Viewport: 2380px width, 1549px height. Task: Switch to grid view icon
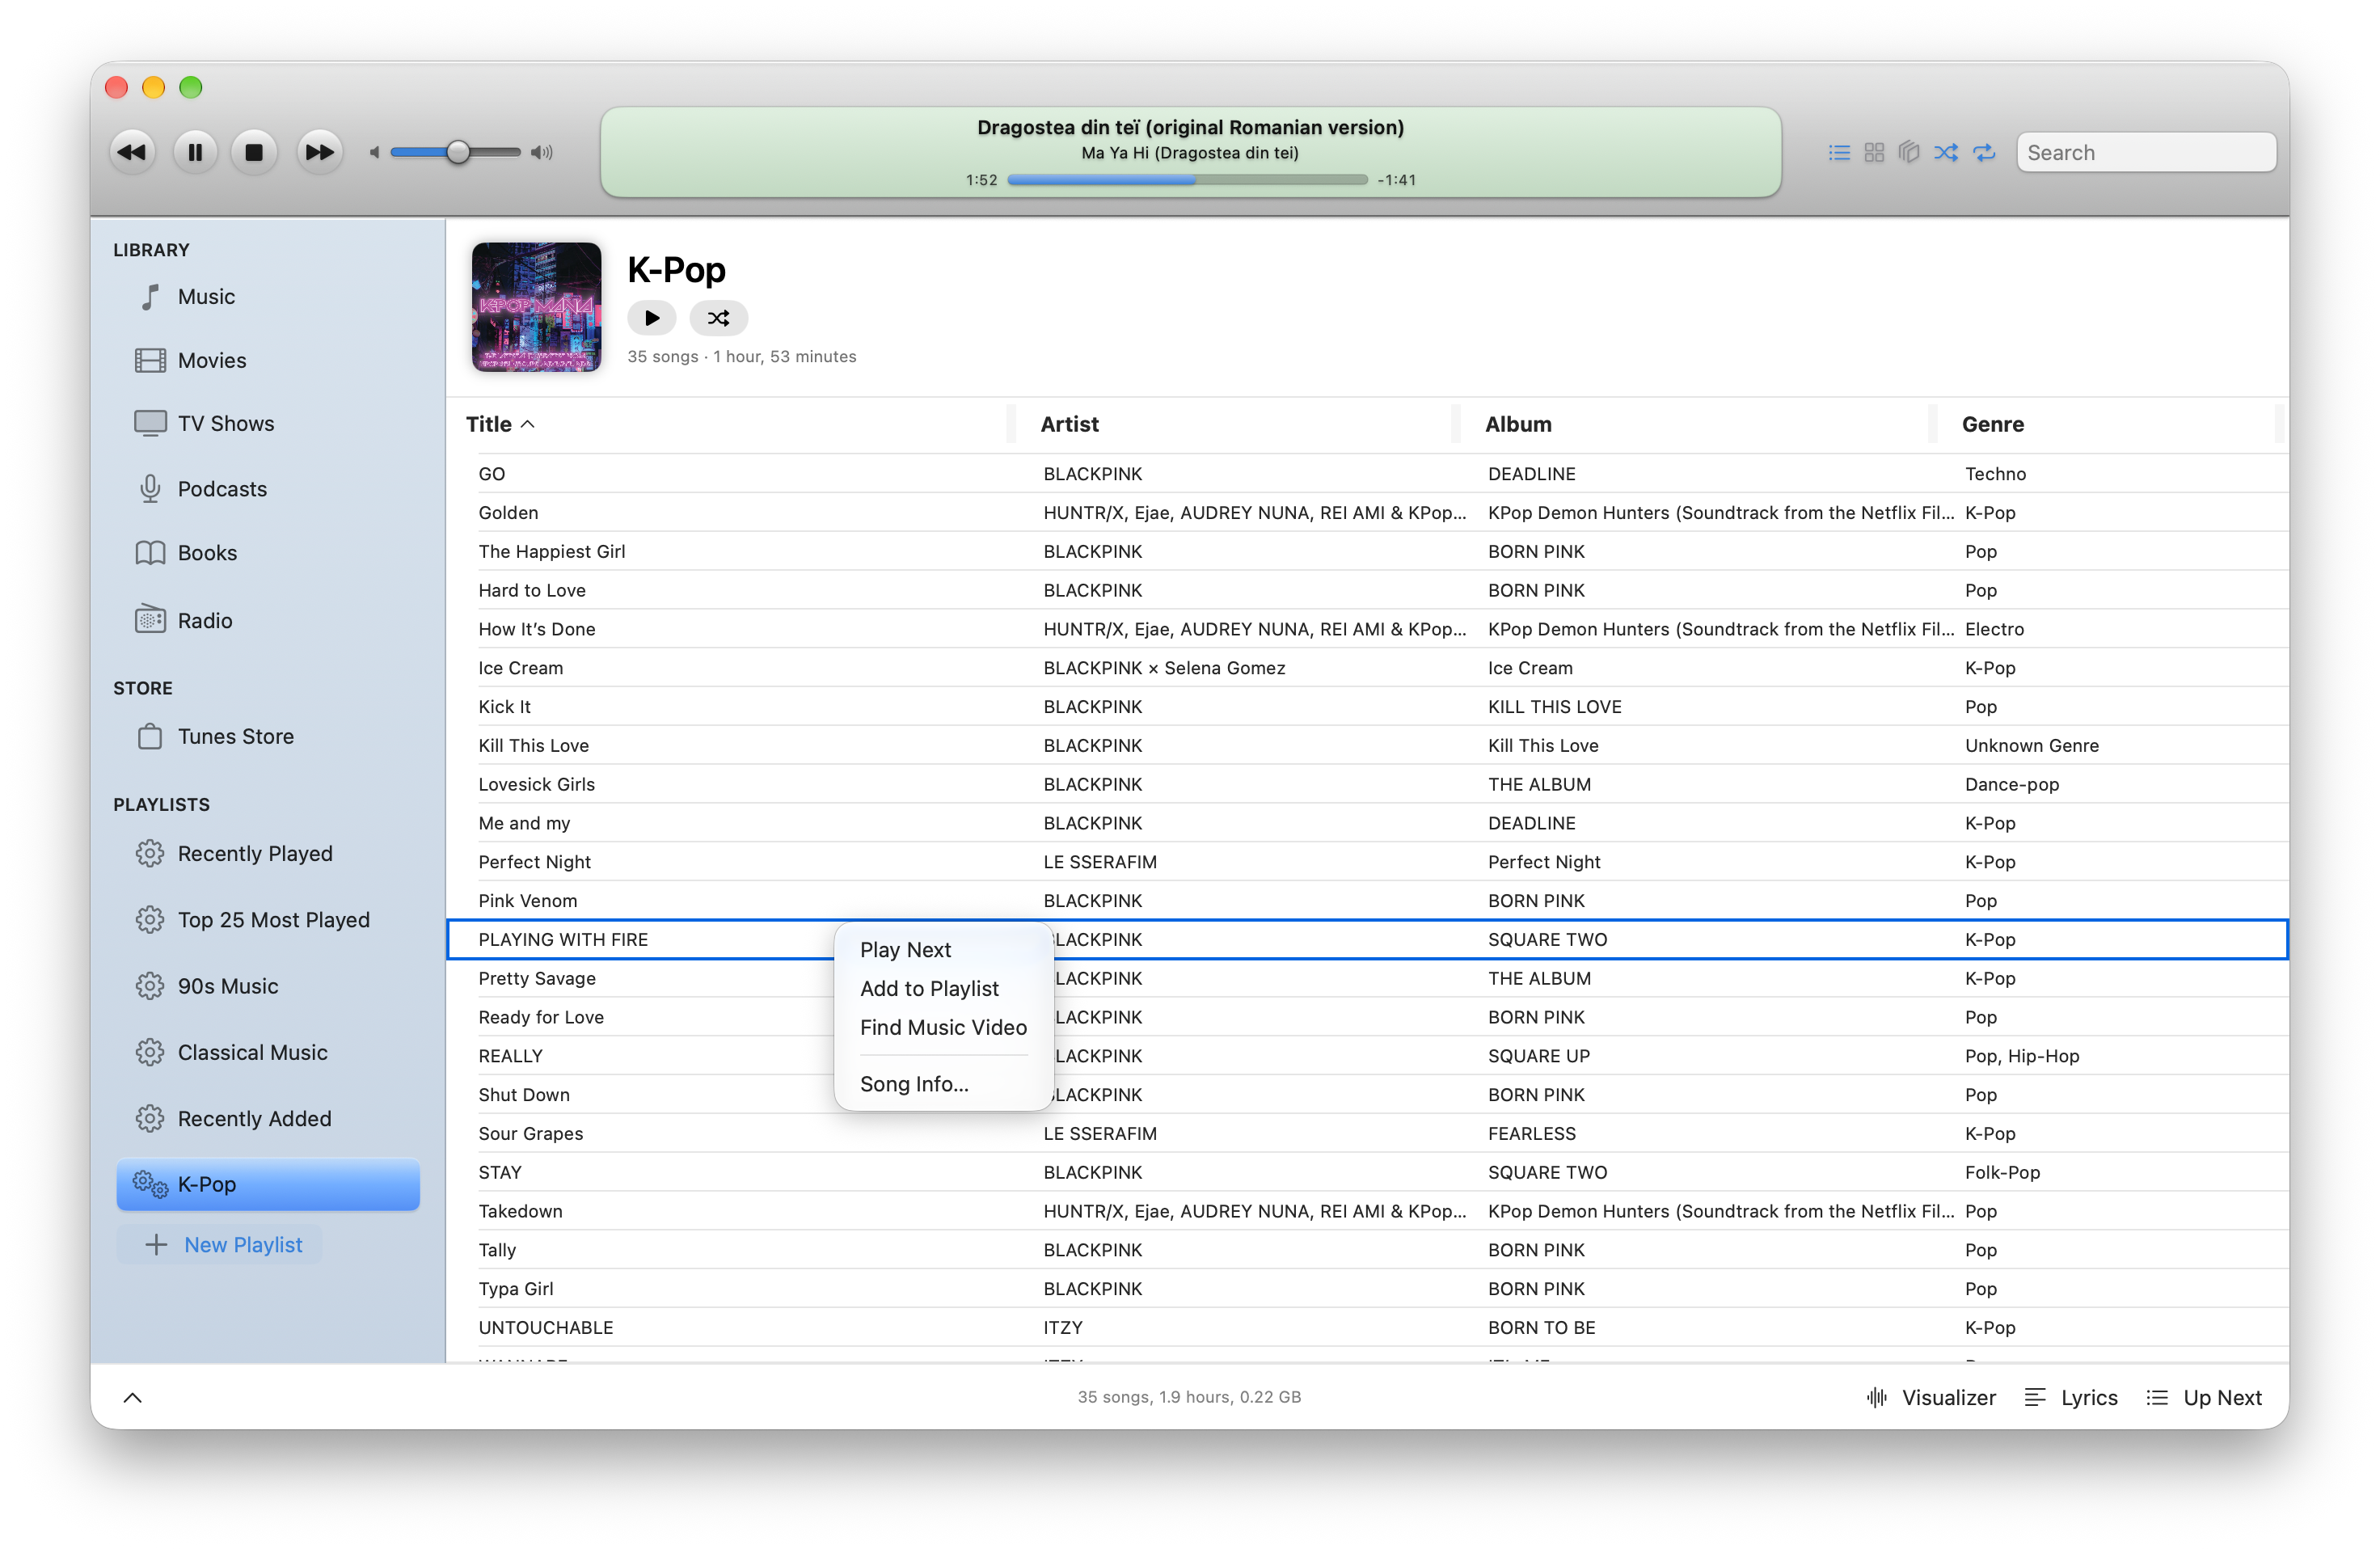1874,152
